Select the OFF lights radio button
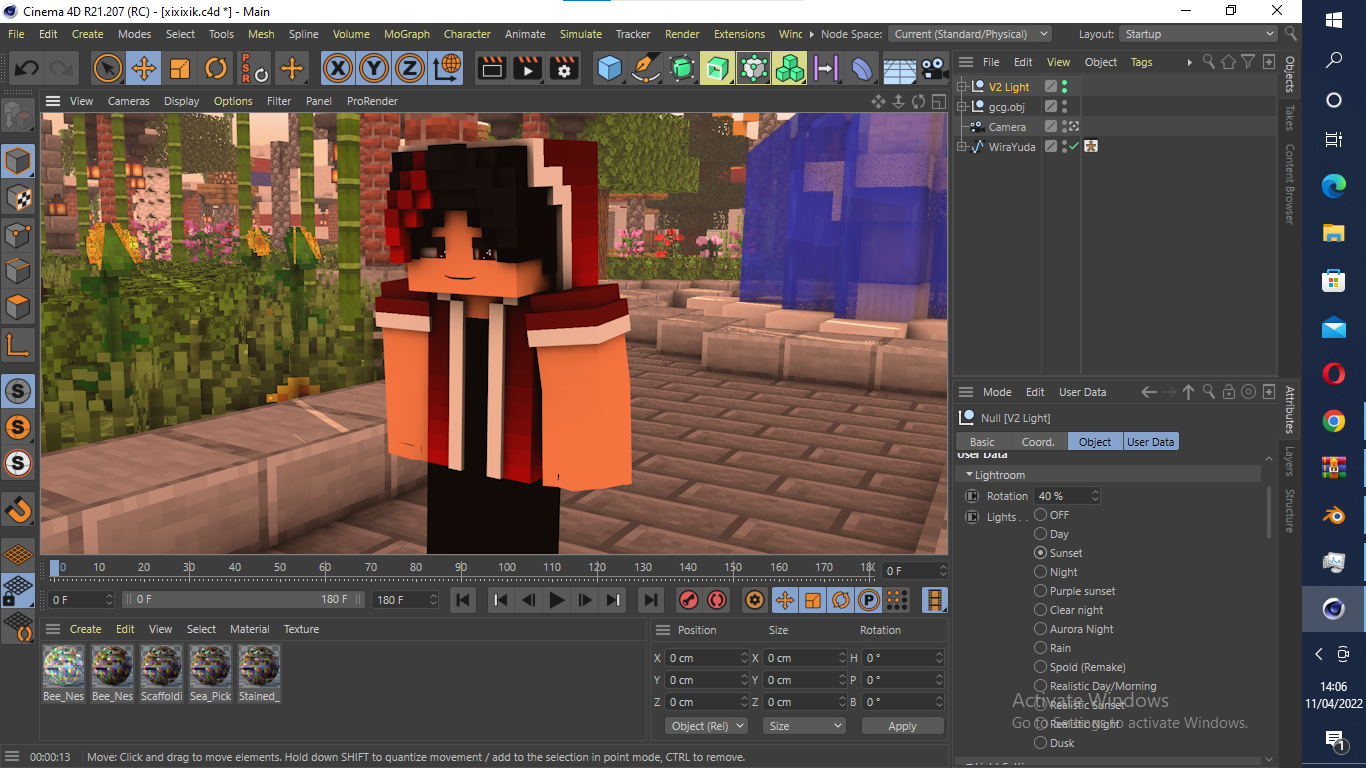 [1040, 515]
